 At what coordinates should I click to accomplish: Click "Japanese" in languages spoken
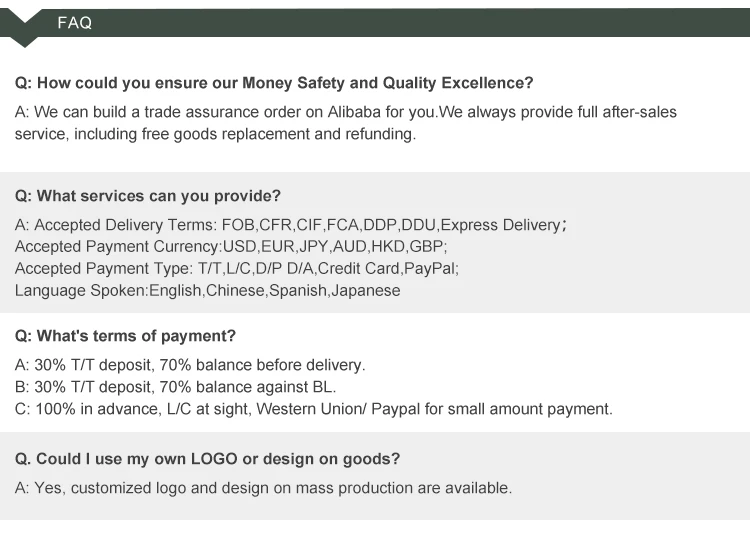click(x=366, y=291)
